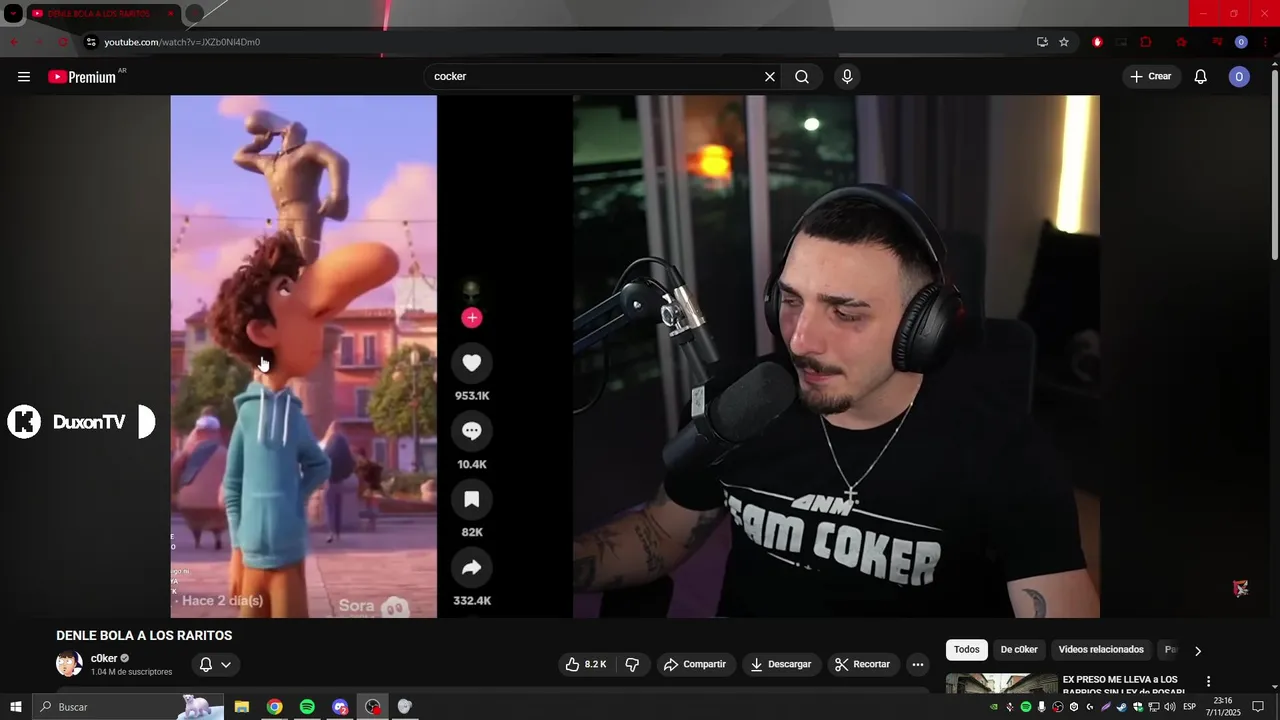Clear the search box with the X icon
Screen dimensions: 1280x720
coord(770,77)
